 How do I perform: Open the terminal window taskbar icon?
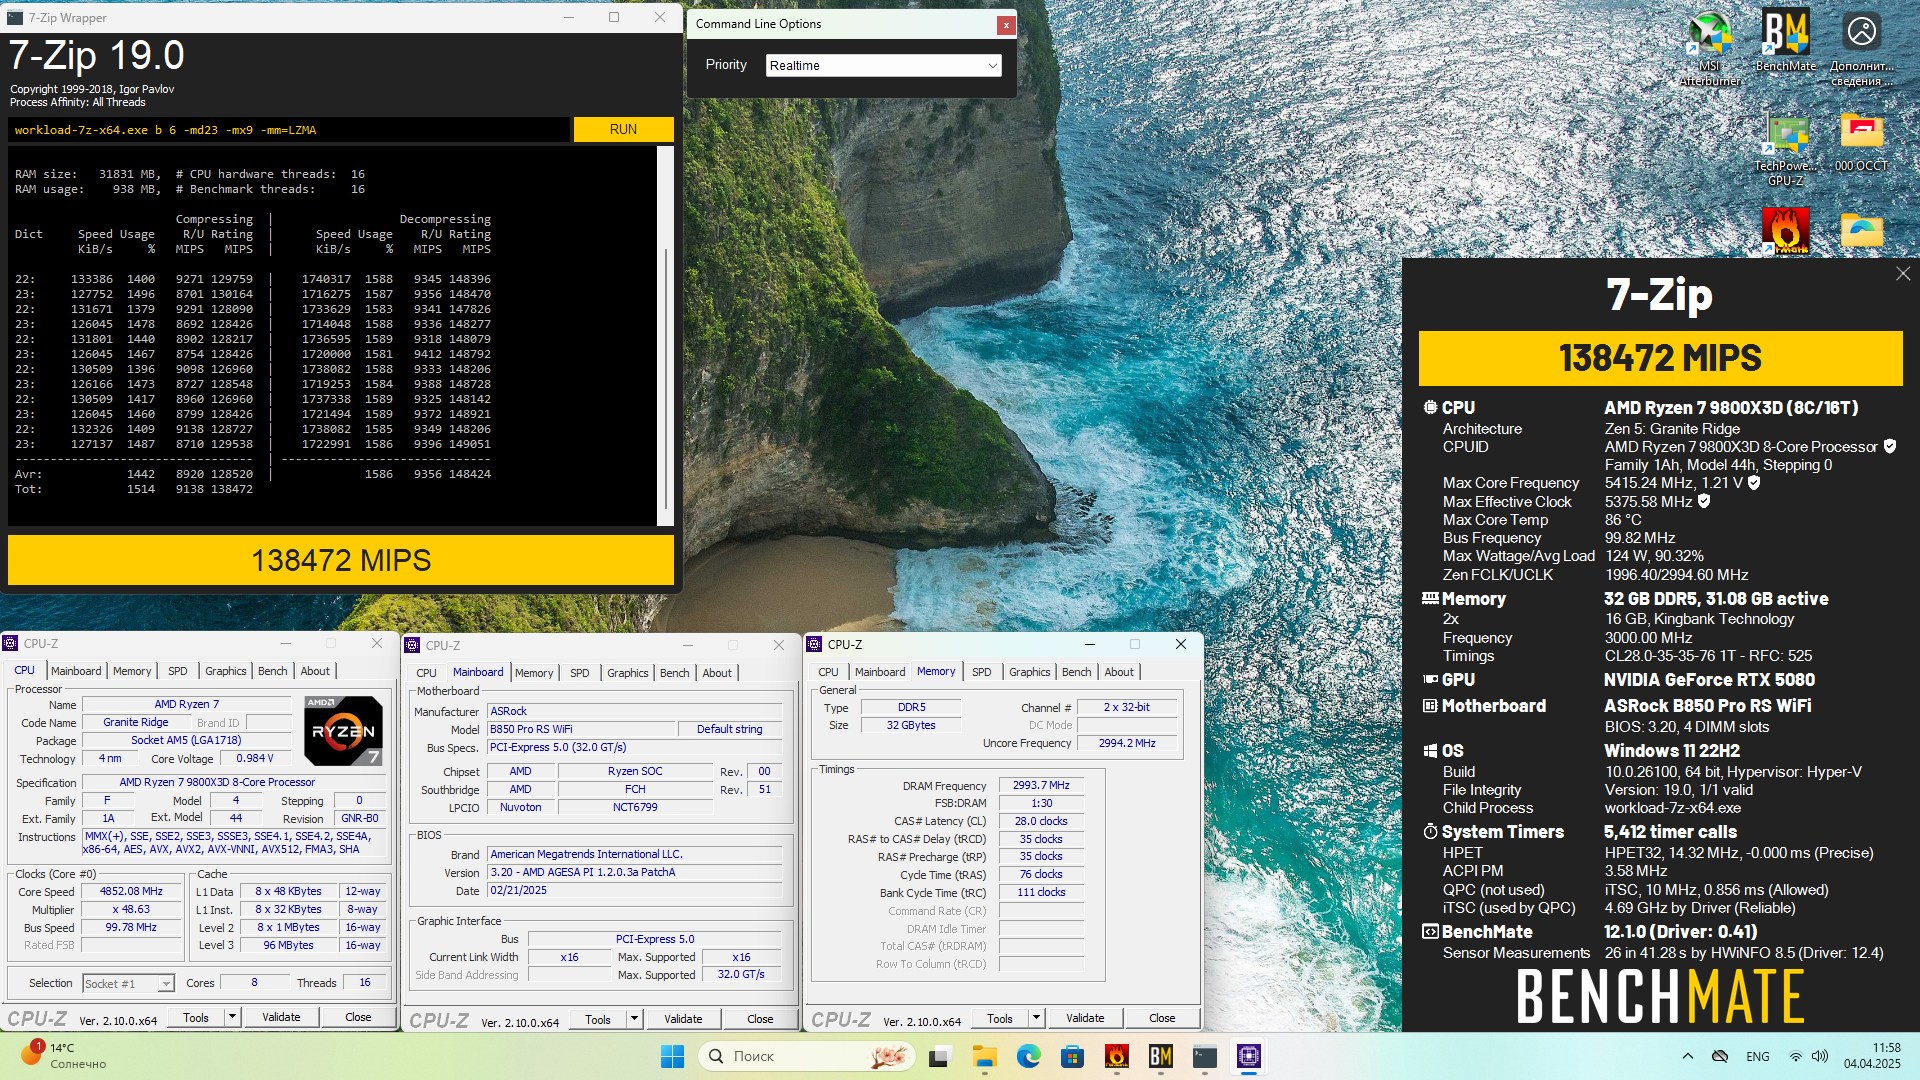(1204, 1056)
